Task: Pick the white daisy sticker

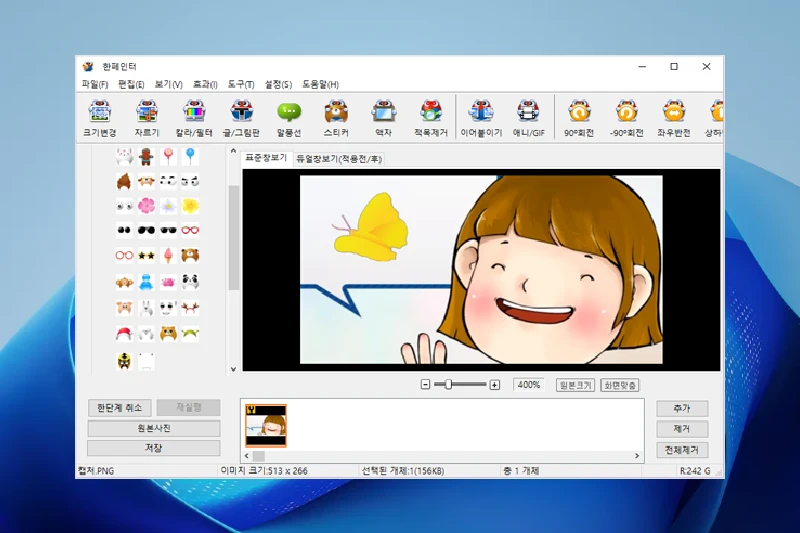Action: 168,206
